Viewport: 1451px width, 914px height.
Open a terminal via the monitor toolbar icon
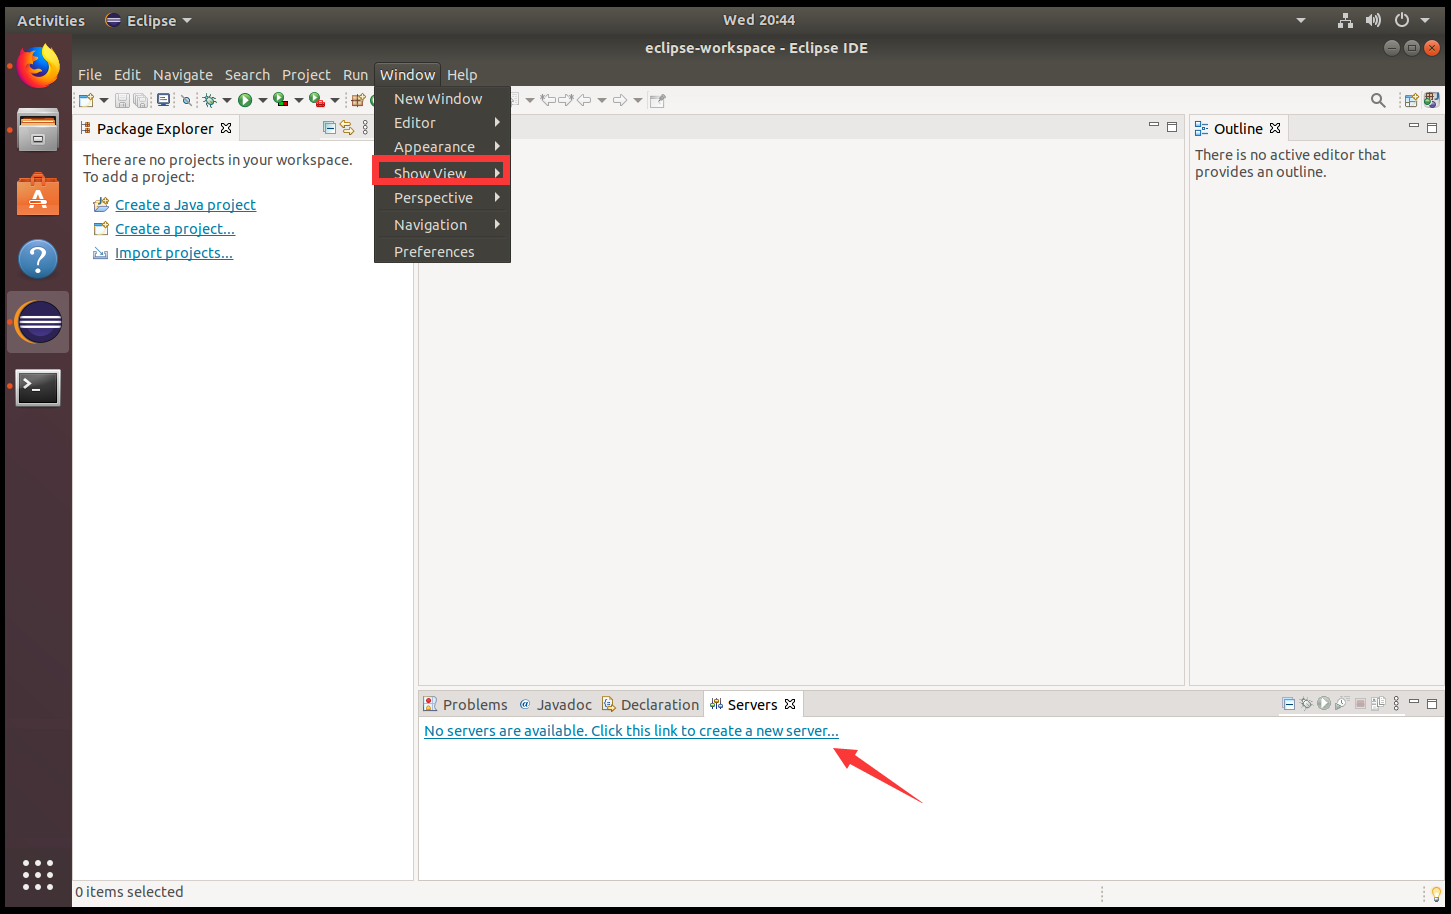[x=163, y=100]
